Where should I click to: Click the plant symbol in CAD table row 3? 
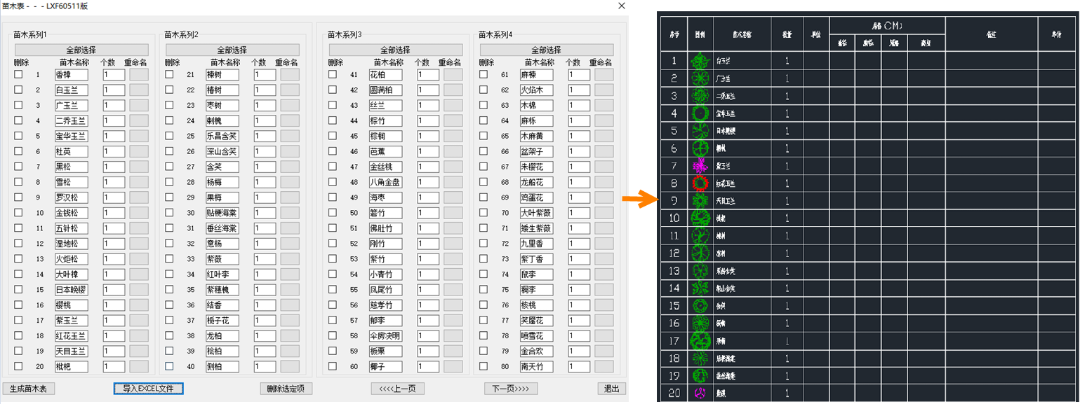click(x=700, y=96)
